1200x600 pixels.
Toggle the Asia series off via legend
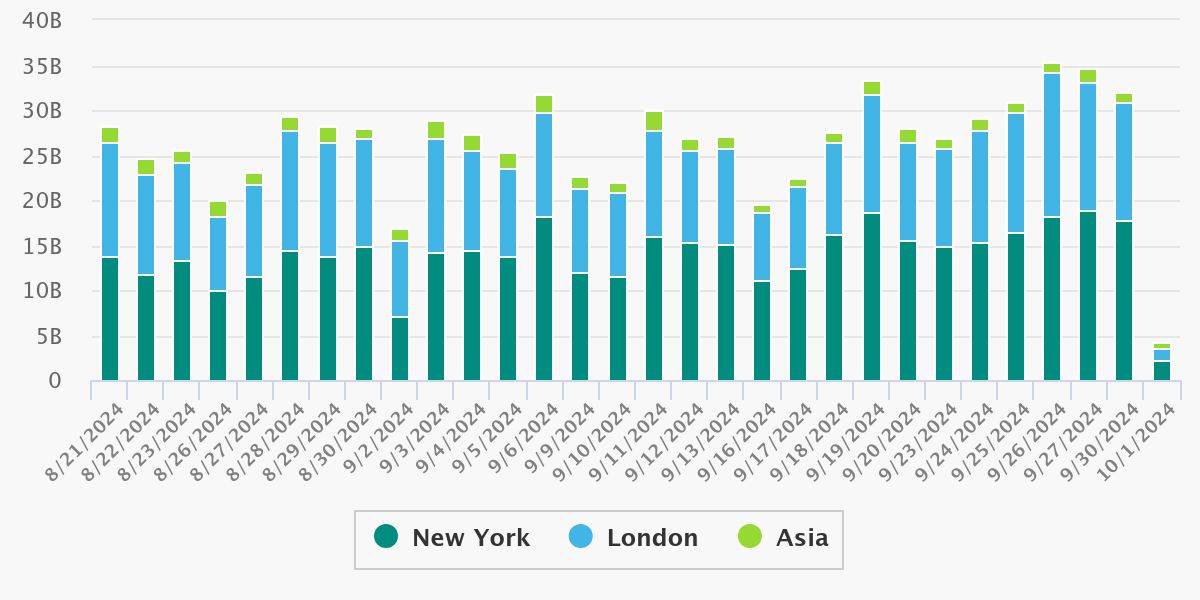point(802,537)
